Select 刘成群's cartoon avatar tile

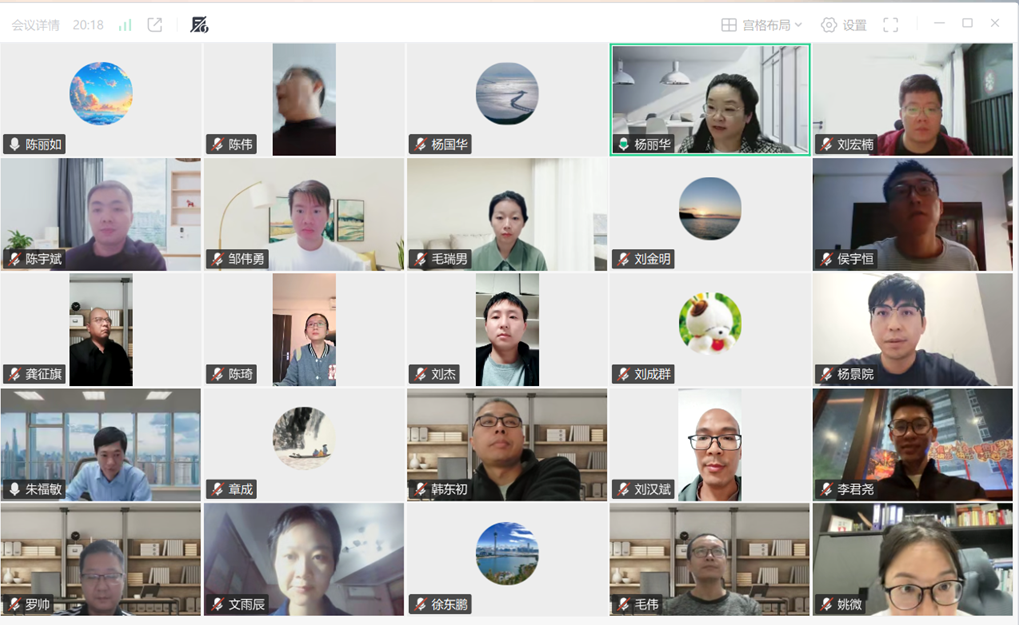click(710, 323)
